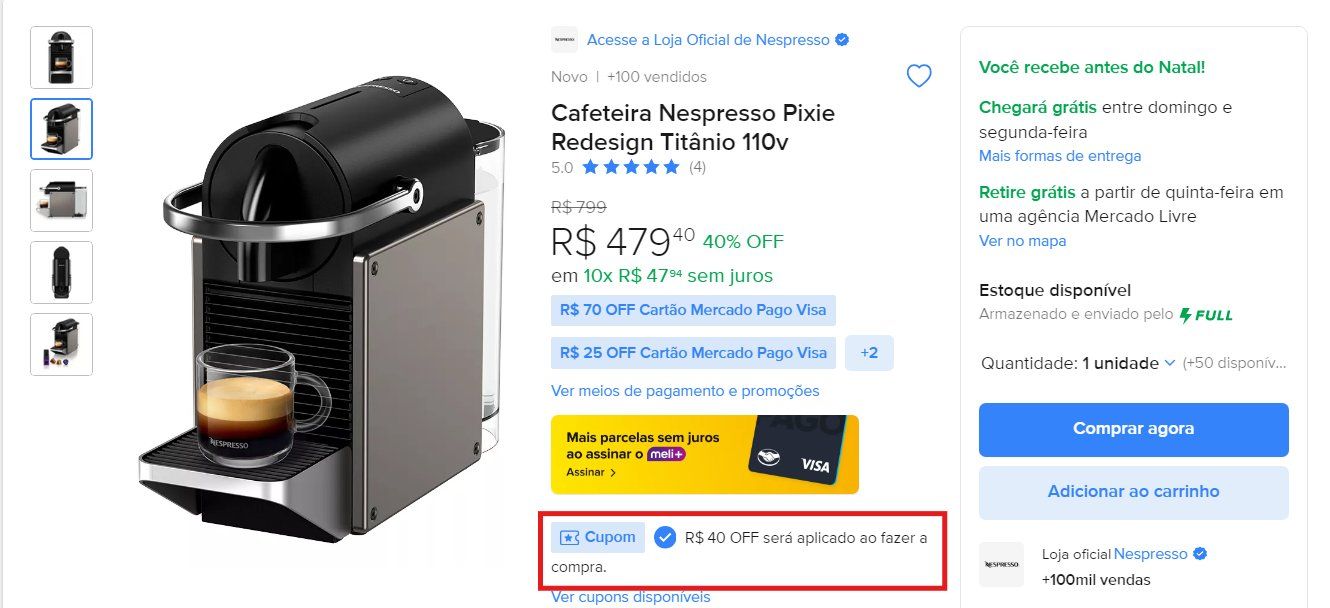Click the Cupom ticket badge
1330x608 pixels.
click(598, 537)
